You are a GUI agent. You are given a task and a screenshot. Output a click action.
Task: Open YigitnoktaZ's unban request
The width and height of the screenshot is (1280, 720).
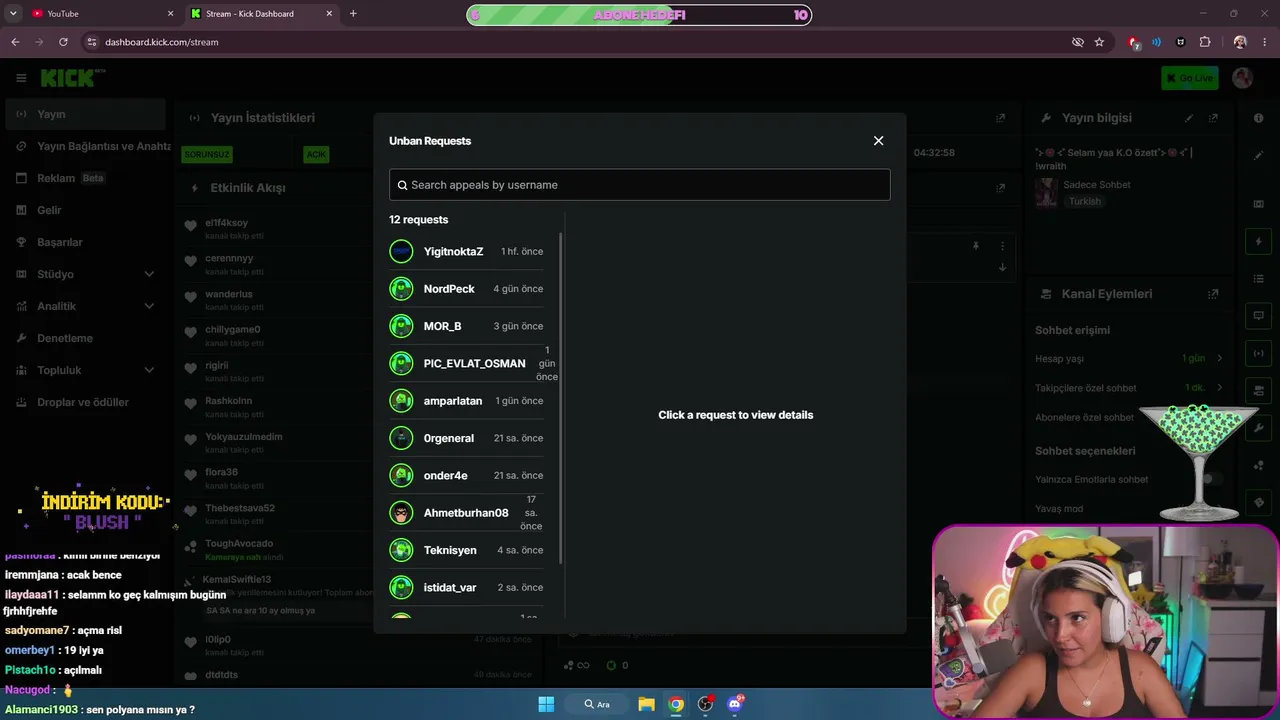click(467, 251)
